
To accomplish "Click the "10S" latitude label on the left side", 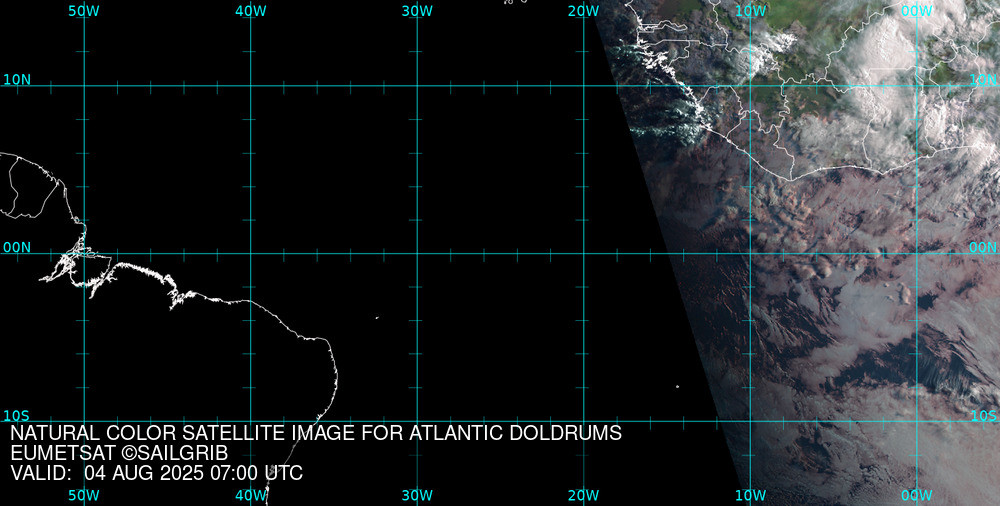I will pos(17,416).
